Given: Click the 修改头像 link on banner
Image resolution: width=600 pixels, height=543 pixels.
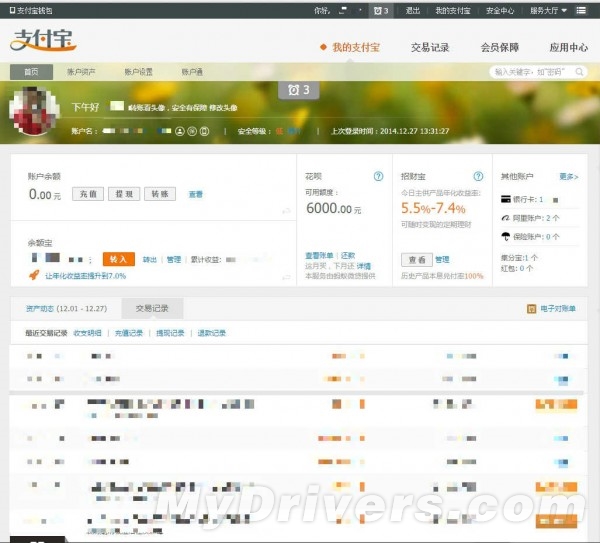Looking at the screenshot, I should pos(223,108).
